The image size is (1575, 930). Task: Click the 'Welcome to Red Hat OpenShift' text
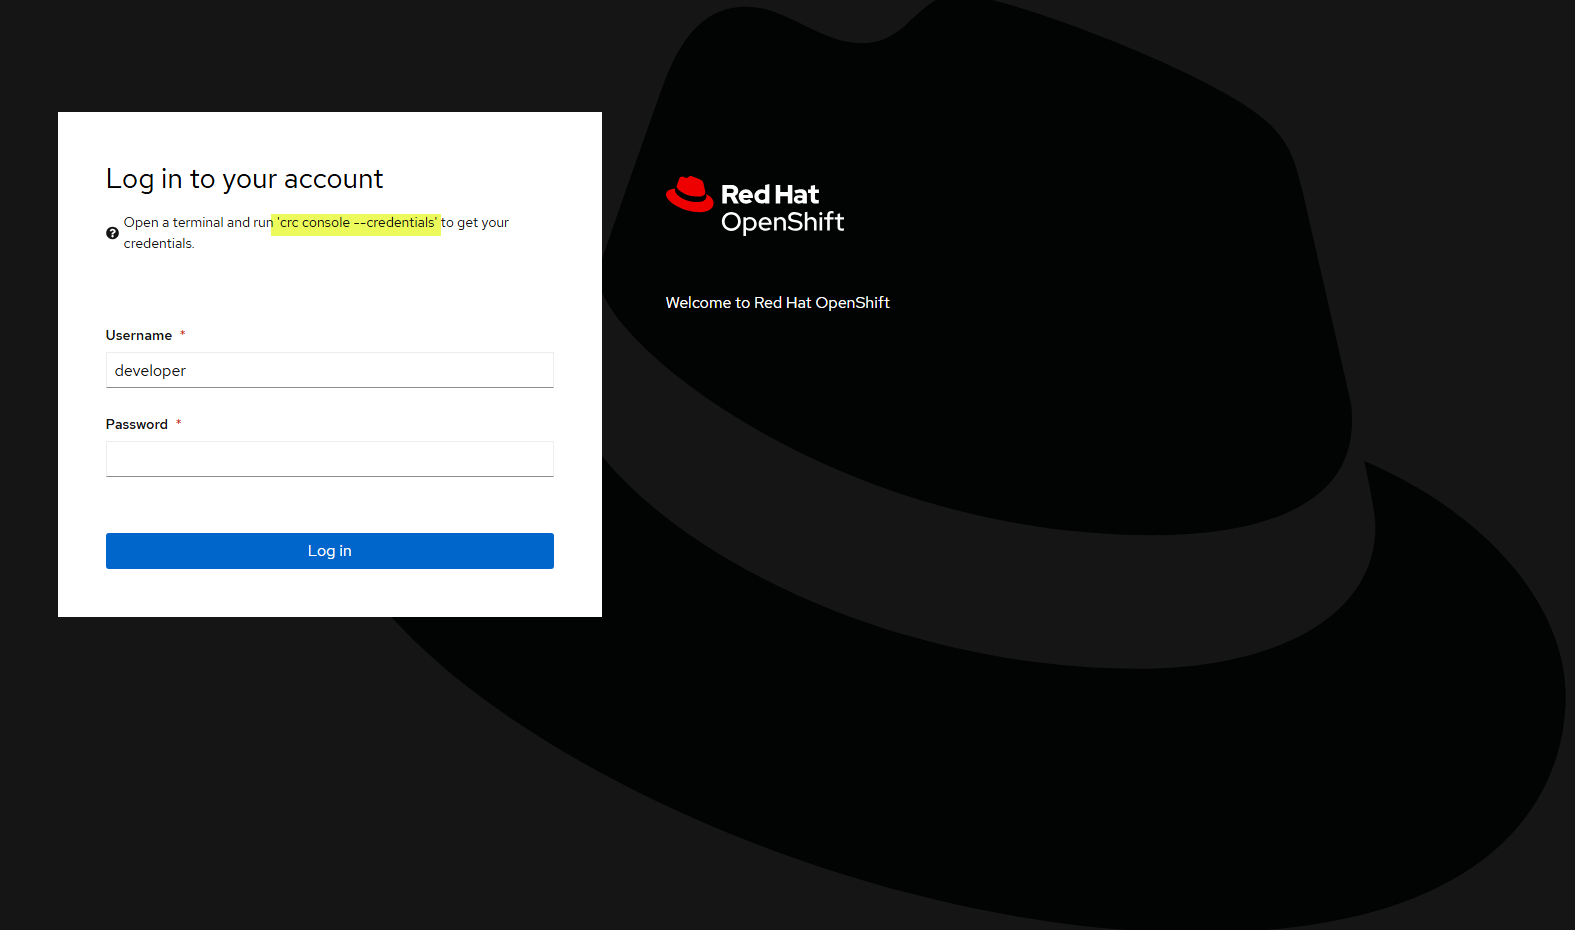coord(778,303)
